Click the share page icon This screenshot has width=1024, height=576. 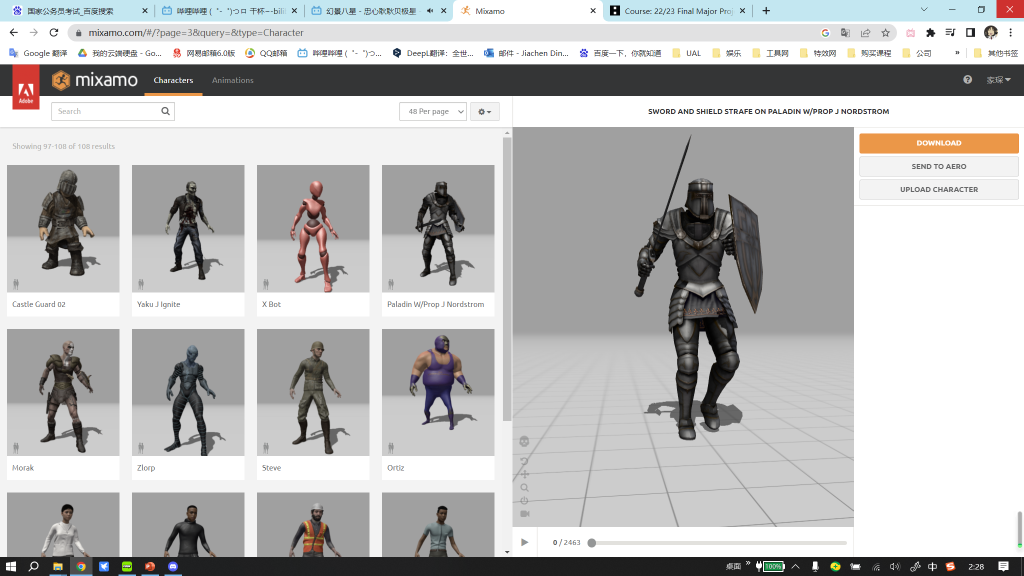(865, 33)
